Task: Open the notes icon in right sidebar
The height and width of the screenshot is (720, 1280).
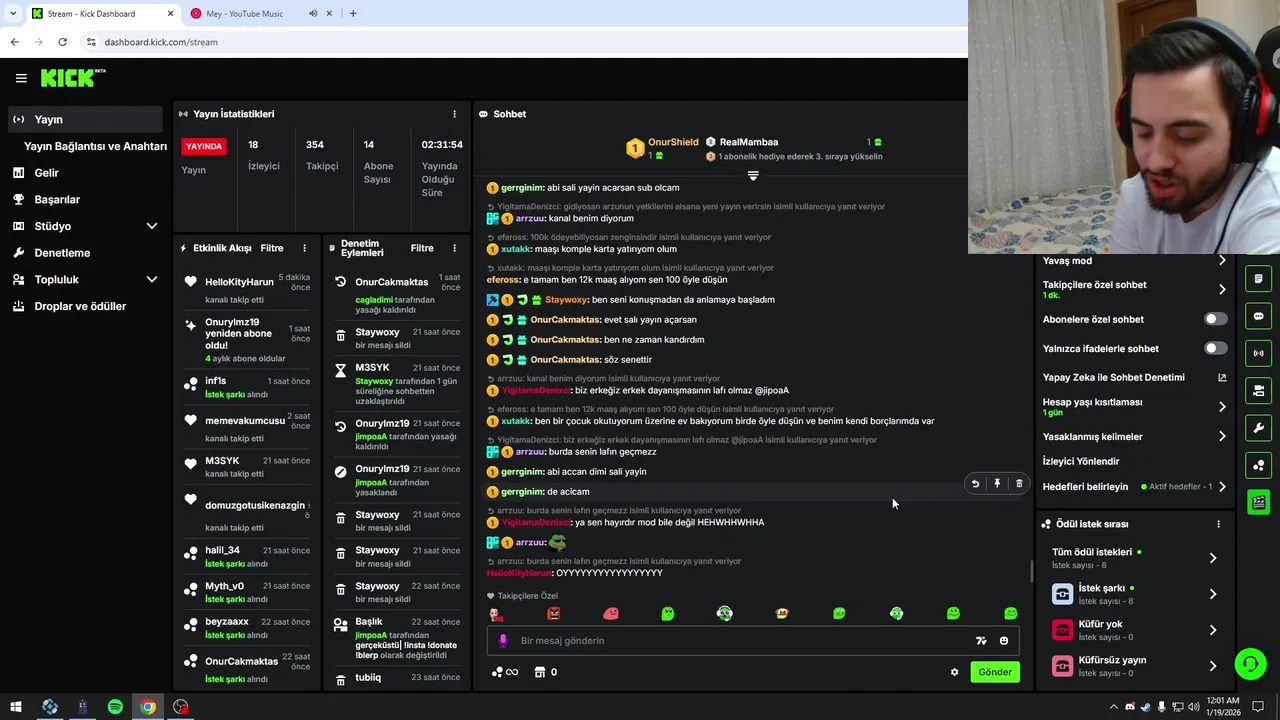Action: click(1259, 279)
